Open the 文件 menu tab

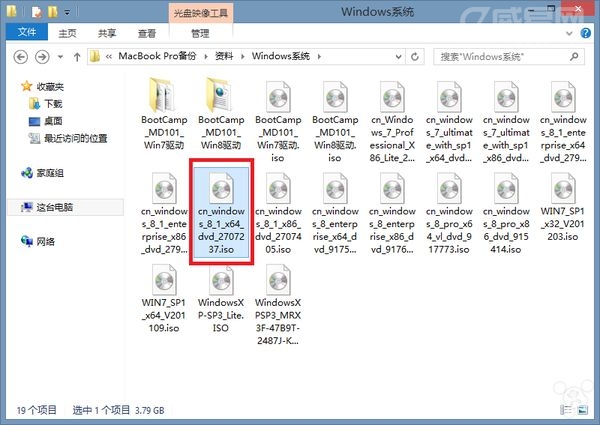click(27, 32)
